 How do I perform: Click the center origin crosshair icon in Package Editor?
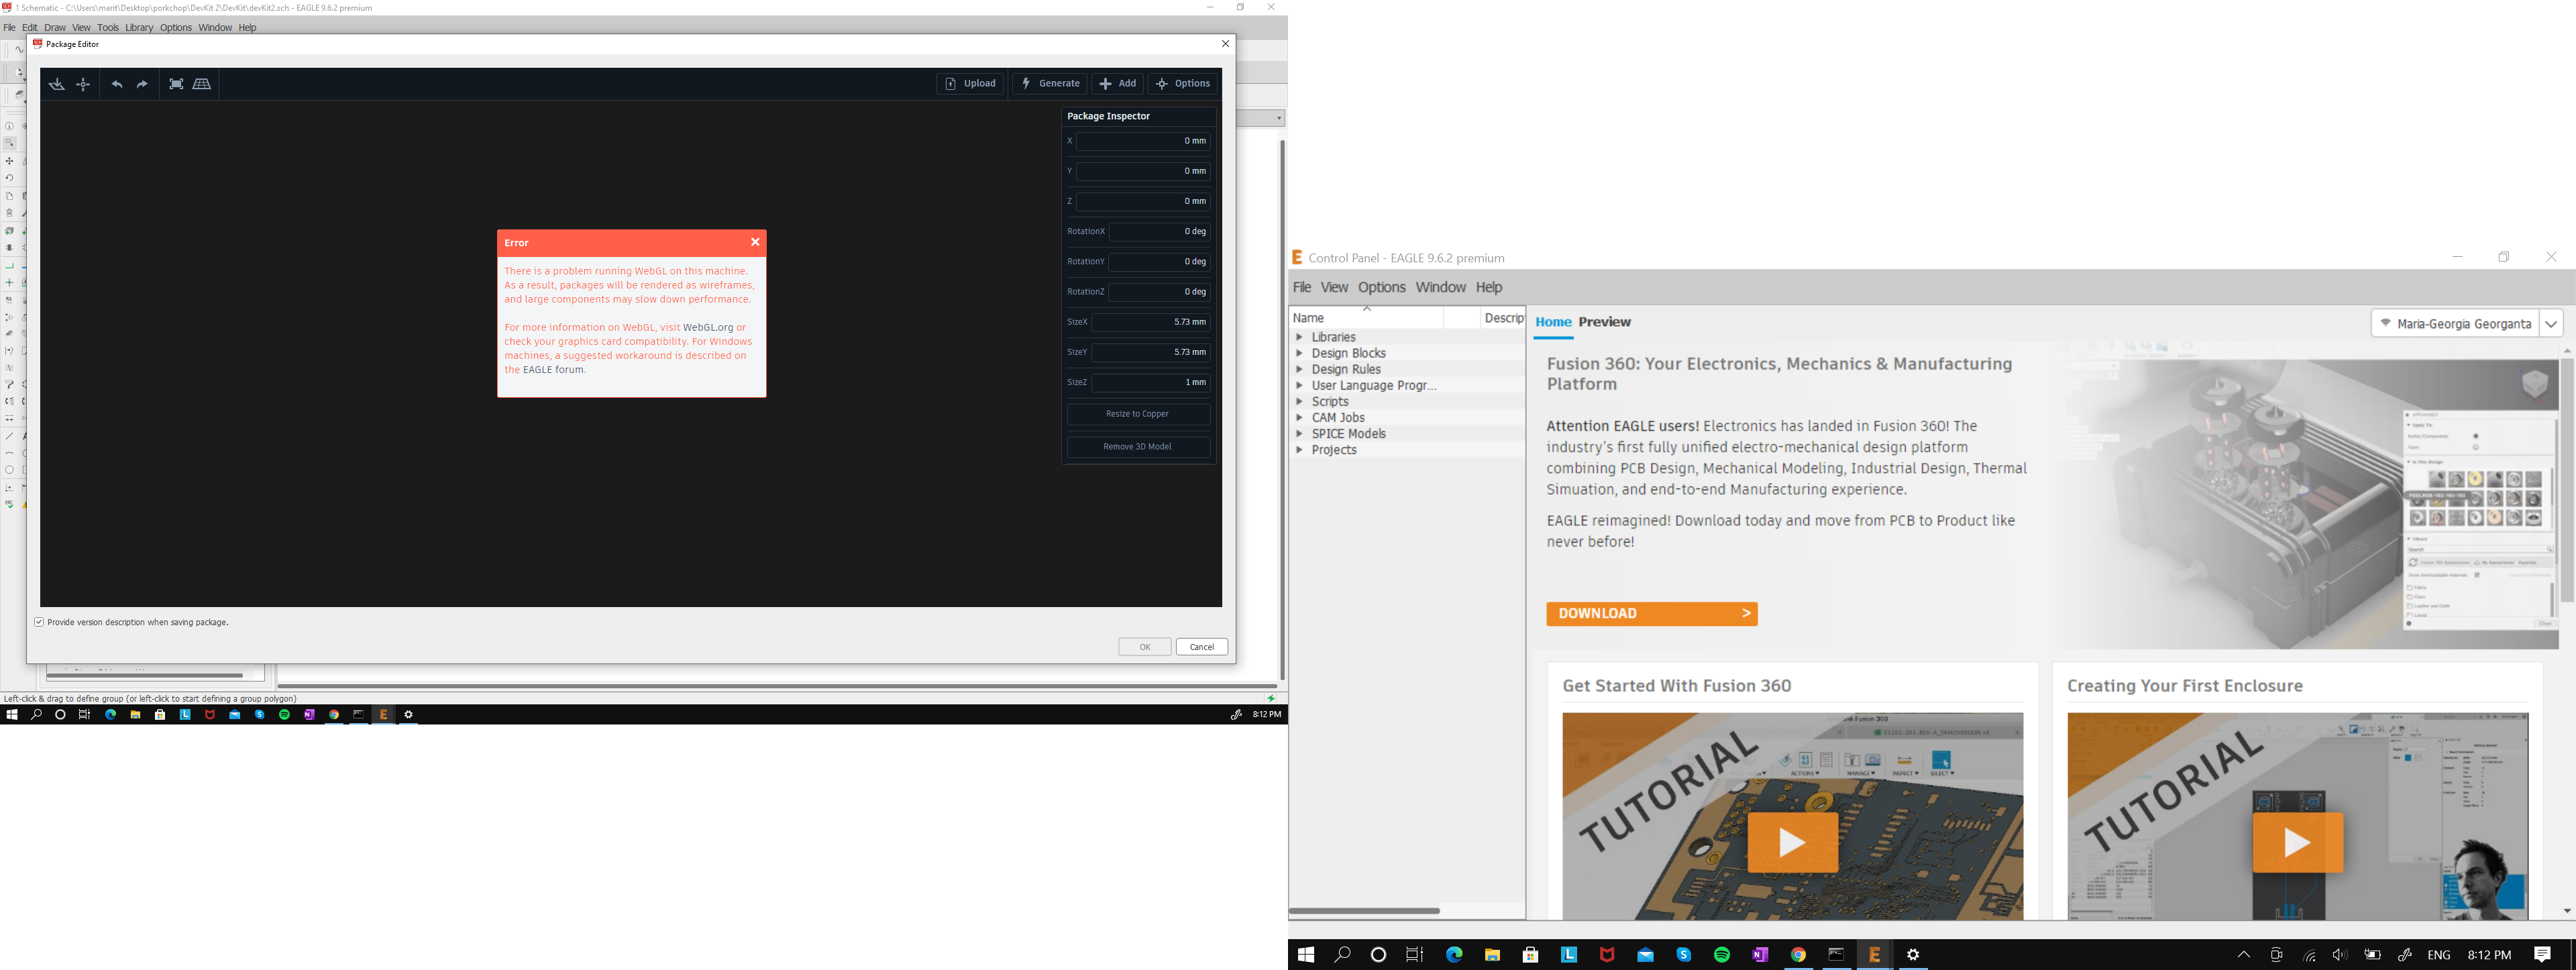(83, 84)
